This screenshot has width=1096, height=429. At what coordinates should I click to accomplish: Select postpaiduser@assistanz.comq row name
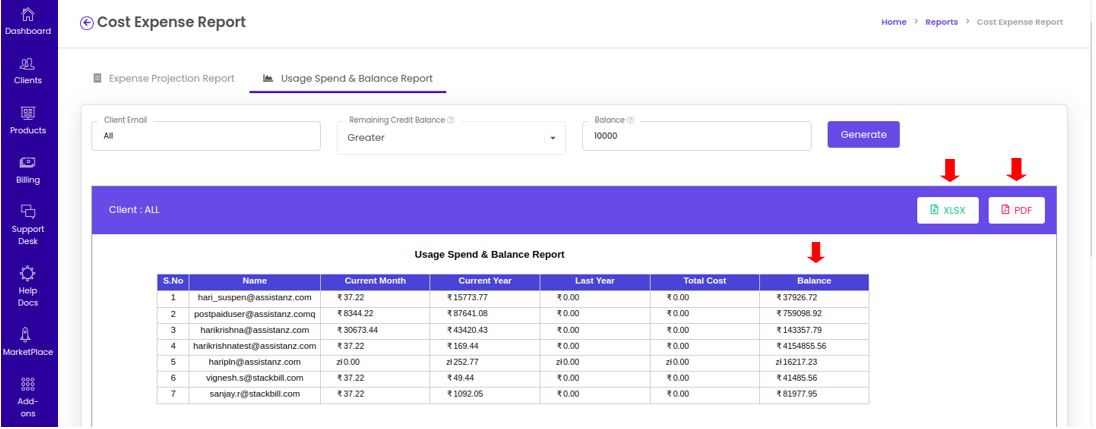[254, 314]
